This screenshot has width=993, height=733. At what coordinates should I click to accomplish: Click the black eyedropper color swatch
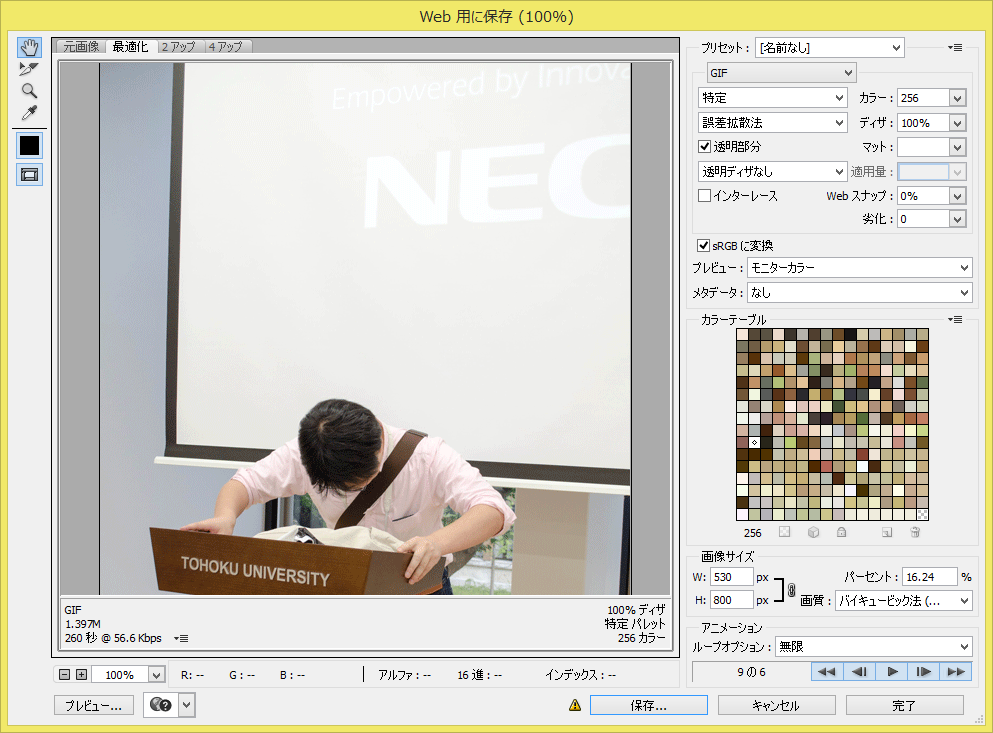point(30,145)
